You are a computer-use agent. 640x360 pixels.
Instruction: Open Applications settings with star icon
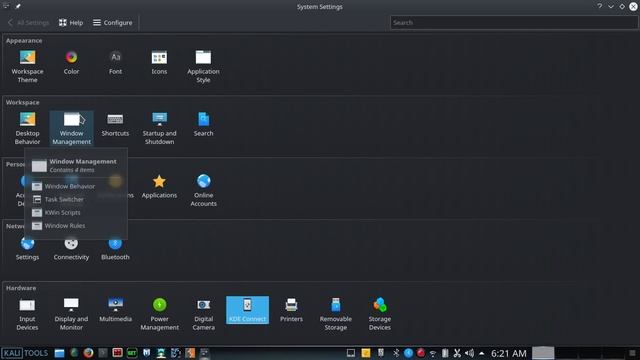[x=159, y=187]
